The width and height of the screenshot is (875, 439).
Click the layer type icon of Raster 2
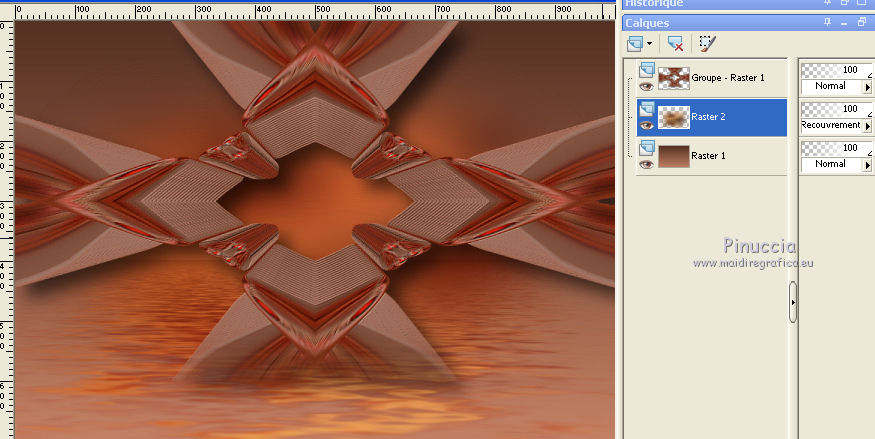pos(647,109)
